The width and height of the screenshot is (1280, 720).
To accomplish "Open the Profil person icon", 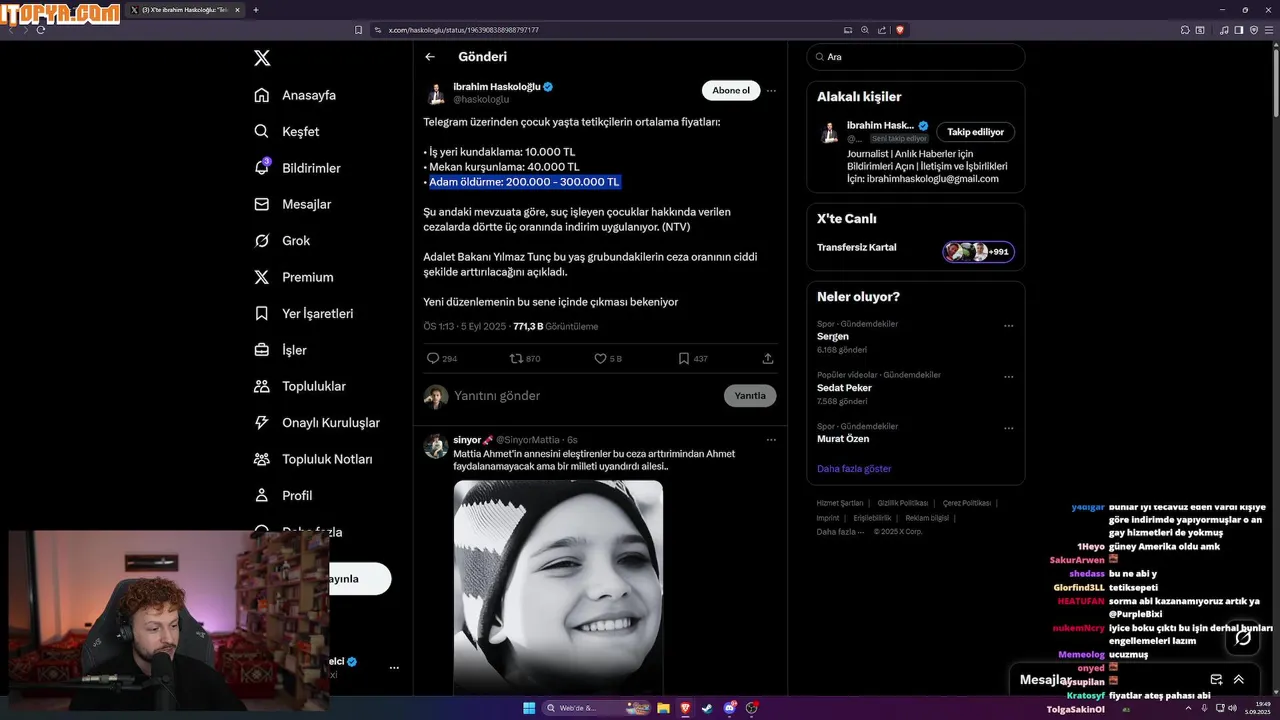I will [x=261, y=495].
